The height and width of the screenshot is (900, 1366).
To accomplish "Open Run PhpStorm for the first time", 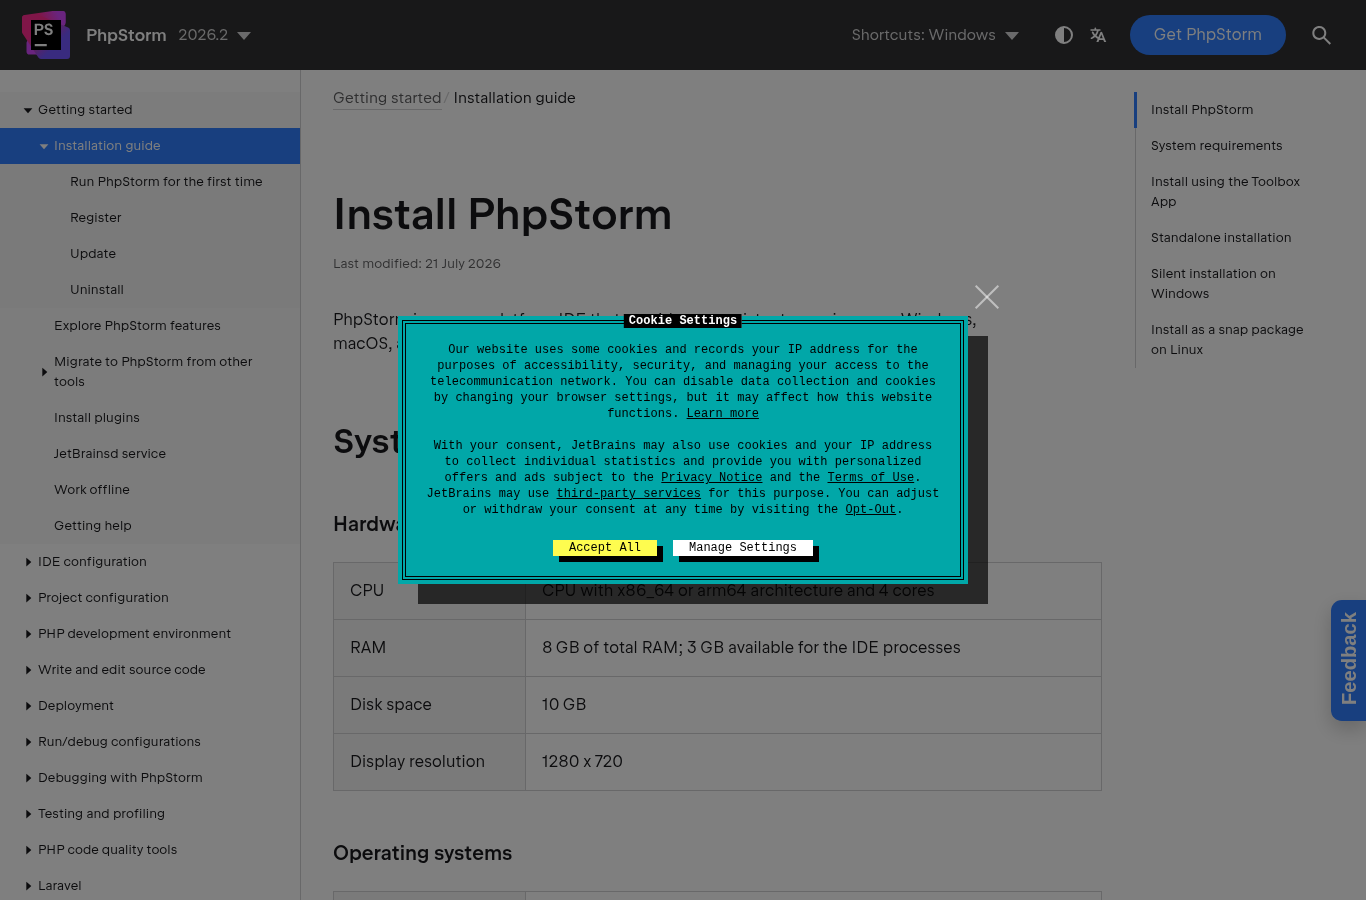I will coord(166,182).
